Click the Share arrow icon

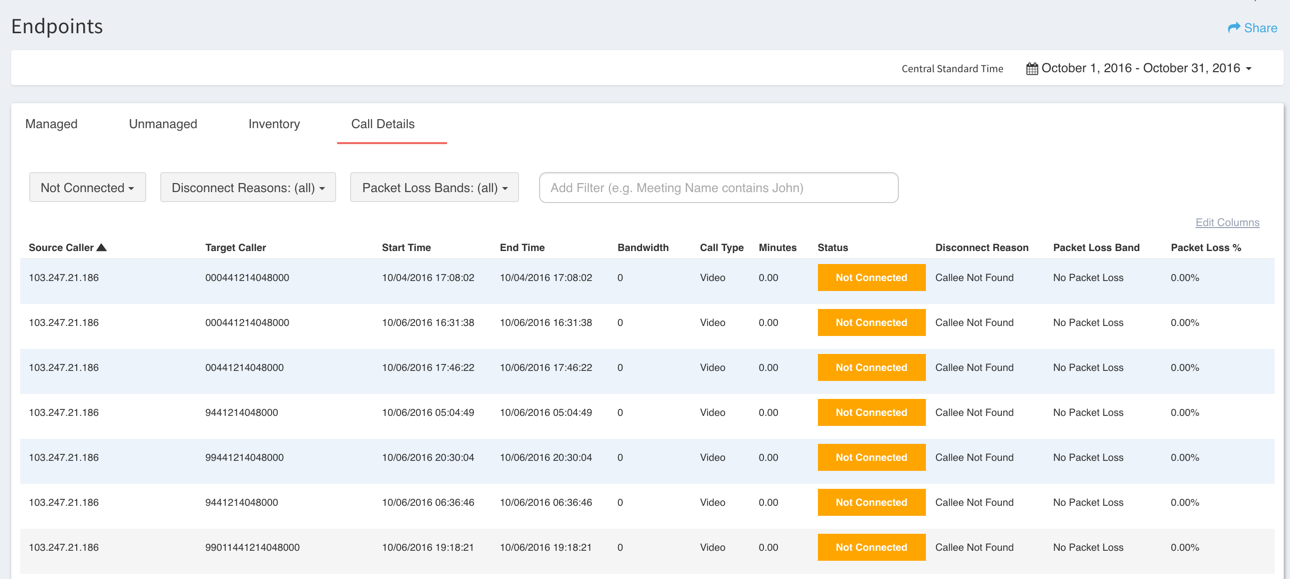coord(1234,28)
